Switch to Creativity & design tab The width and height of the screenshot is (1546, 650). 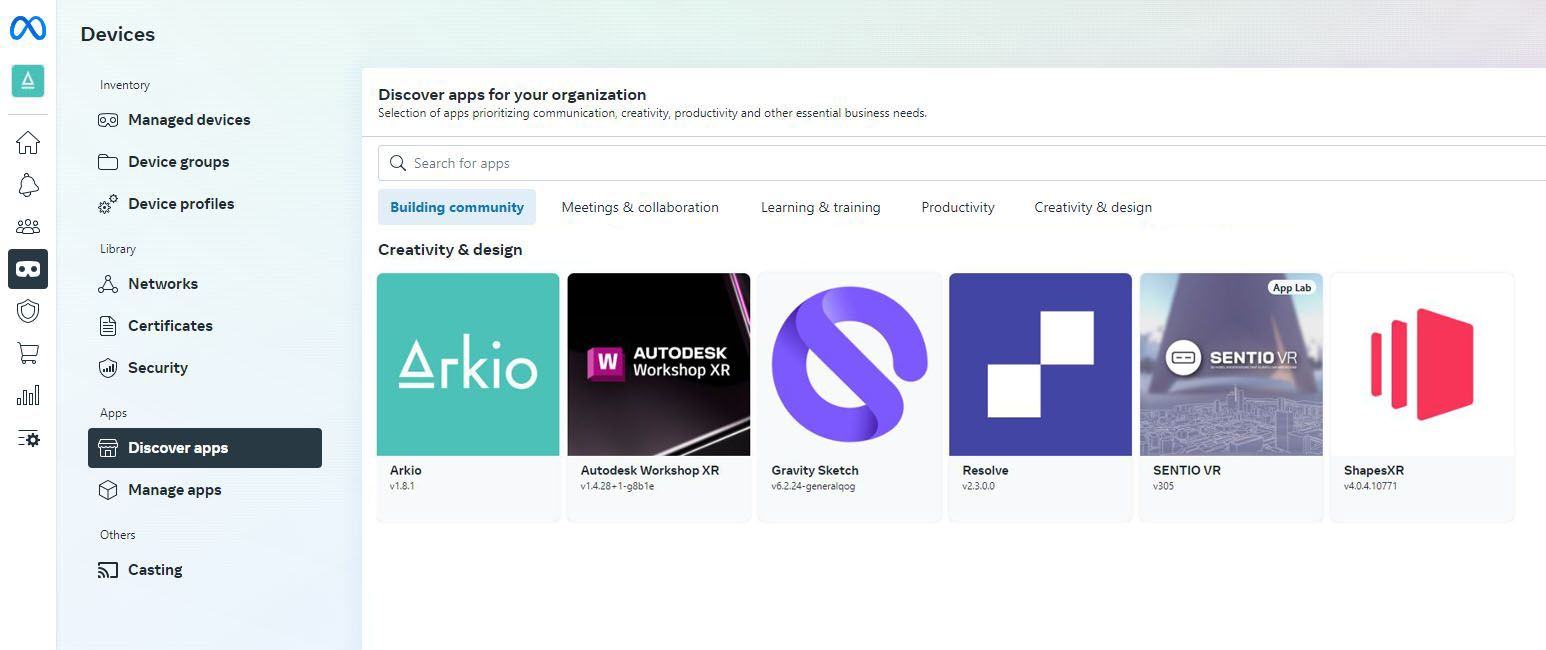pos(1093,207)
